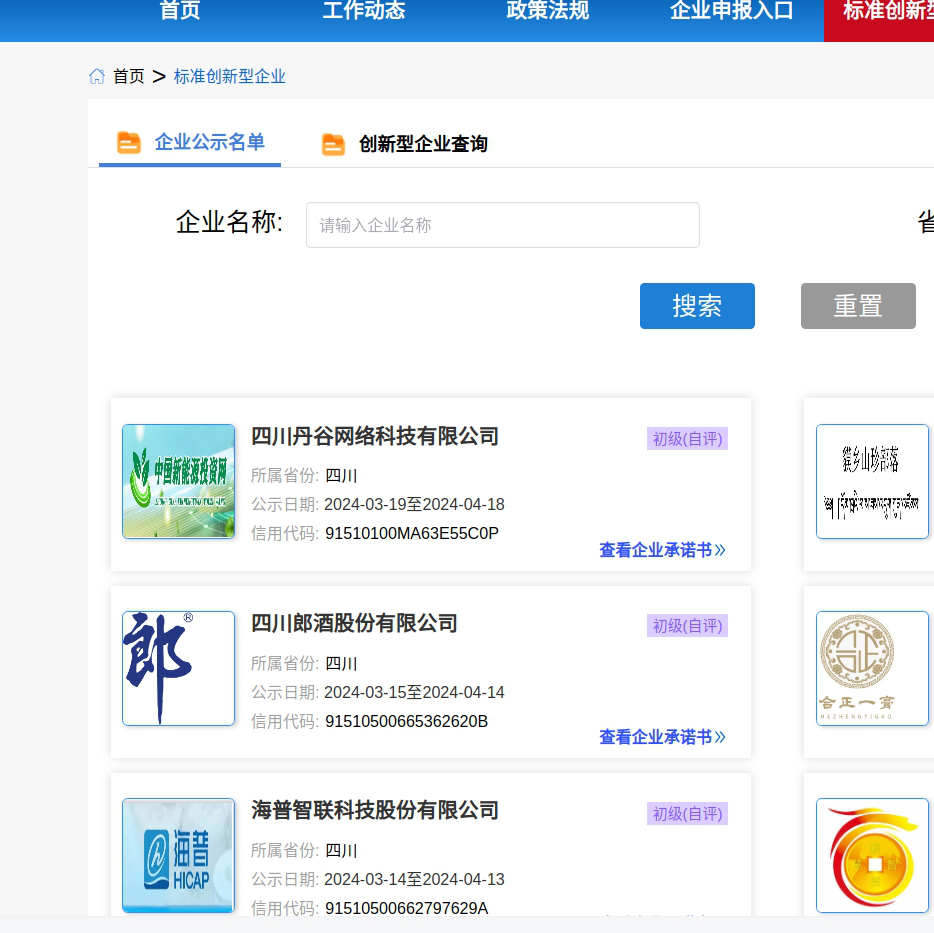Click the golden coin logo in the right column
The height and width of the screenshot is (933, 934).
pyautogui.click(x=872, y=855)
